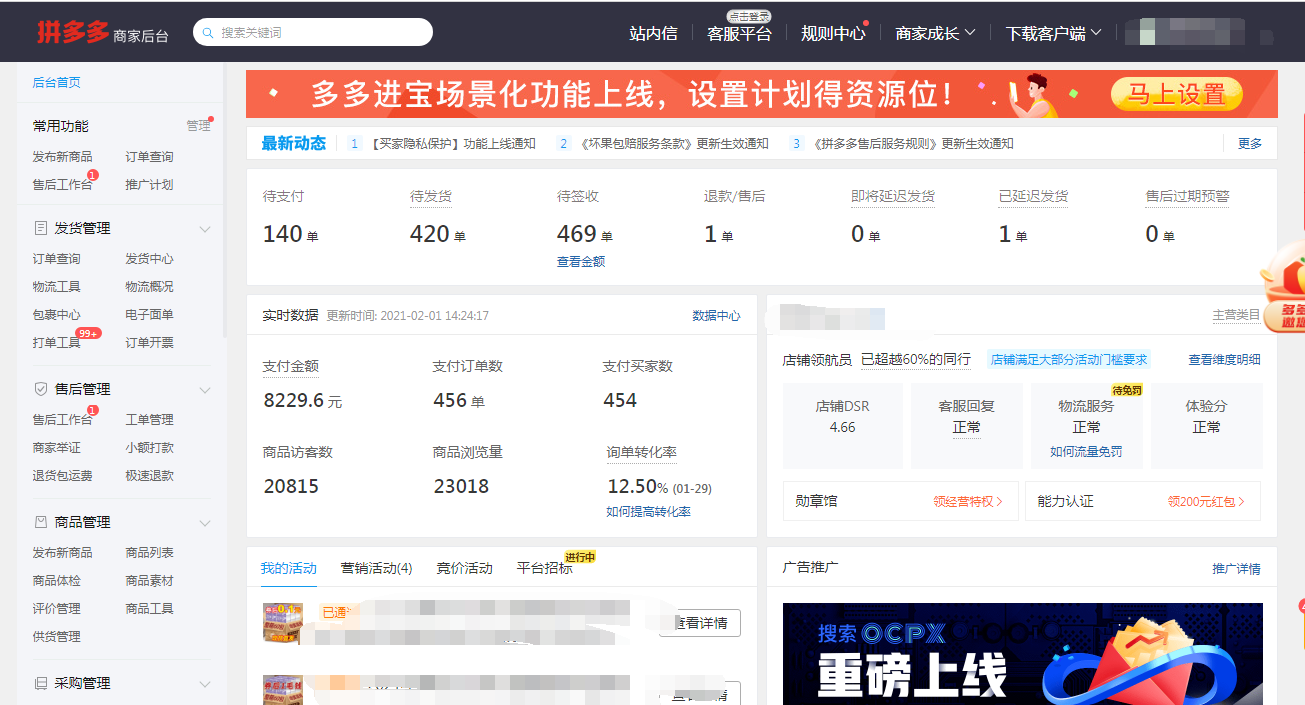
Task: Open 退货包运费 in sidebar
Action: pos(62,476)
